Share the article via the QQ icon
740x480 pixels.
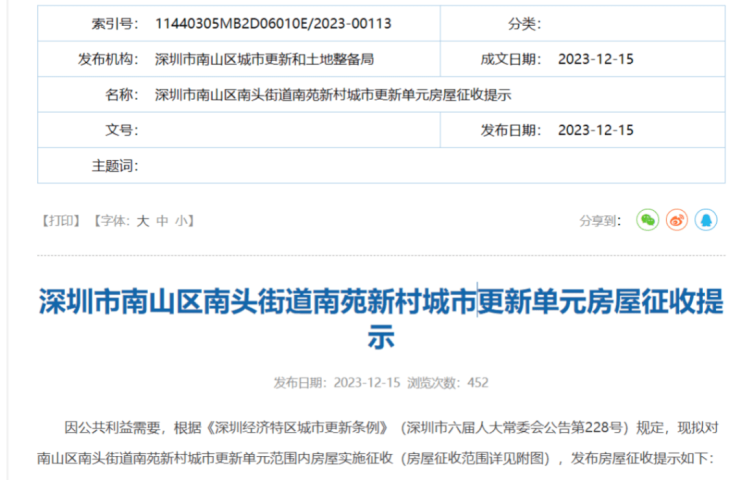707,220
